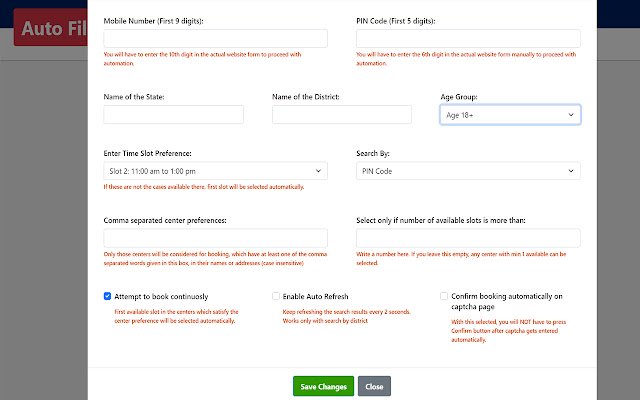Click the 'Search By:' label
Viewport: 640px width, 400px height.
pos(373,153)
